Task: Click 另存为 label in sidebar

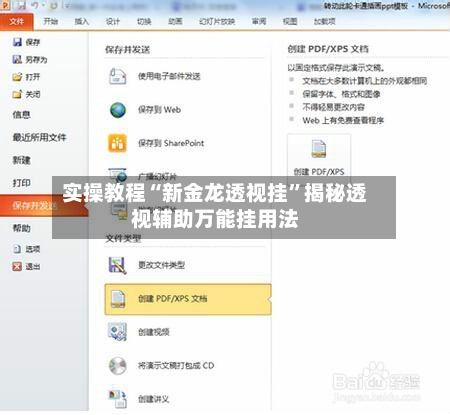Action: pyautogui.click(x=36, y=60)
